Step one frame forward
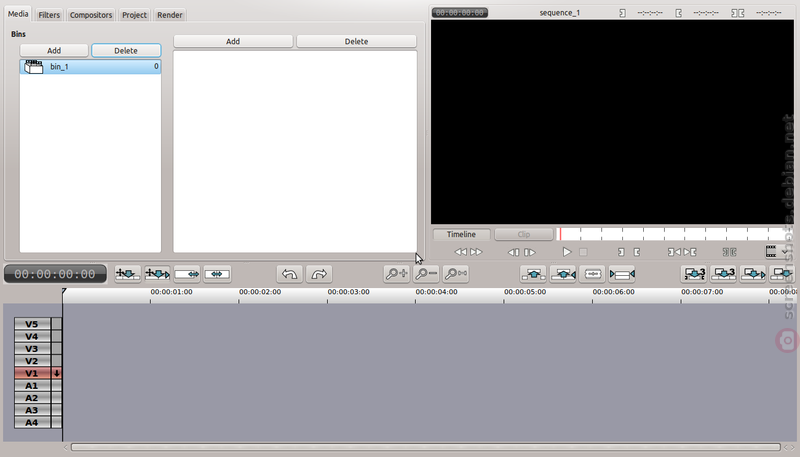800x457 pixels. point(530,252)
